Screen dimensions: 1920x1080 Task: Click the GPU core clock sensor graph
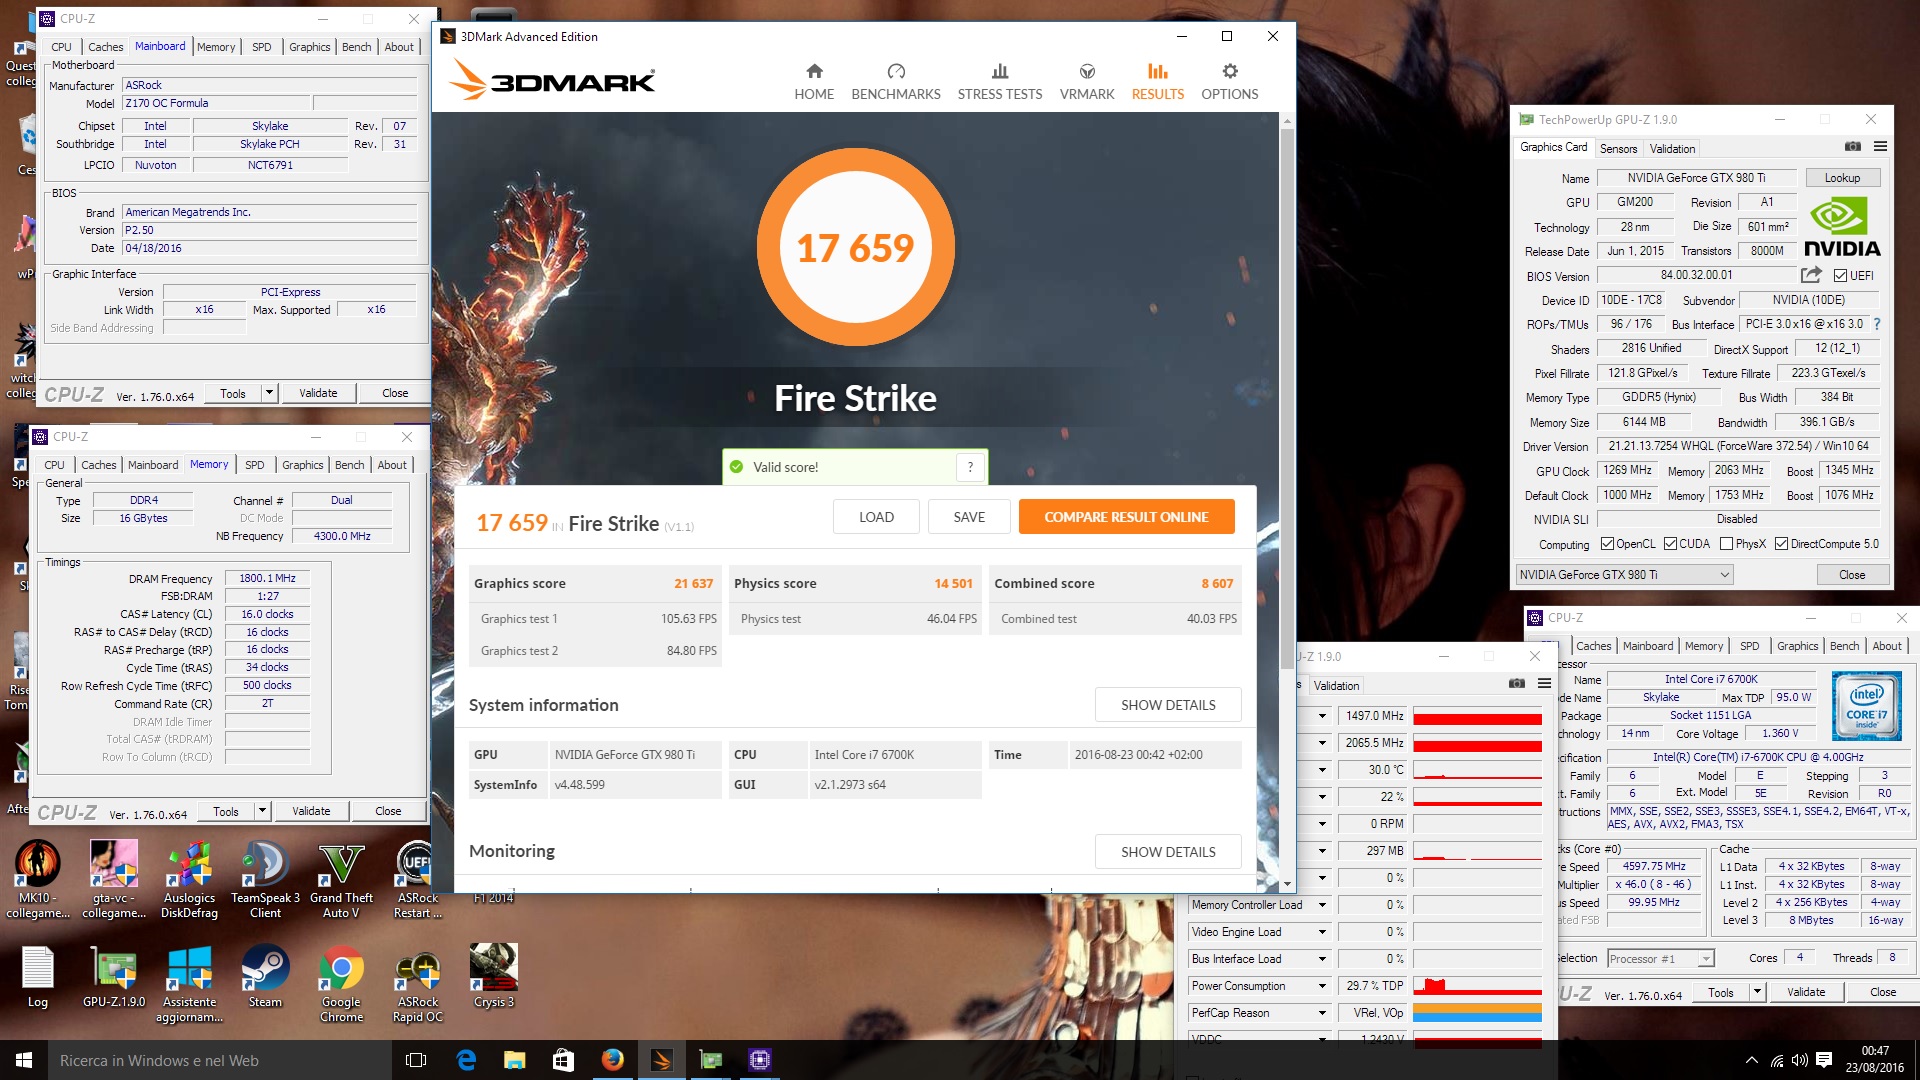pos(1477,716)
